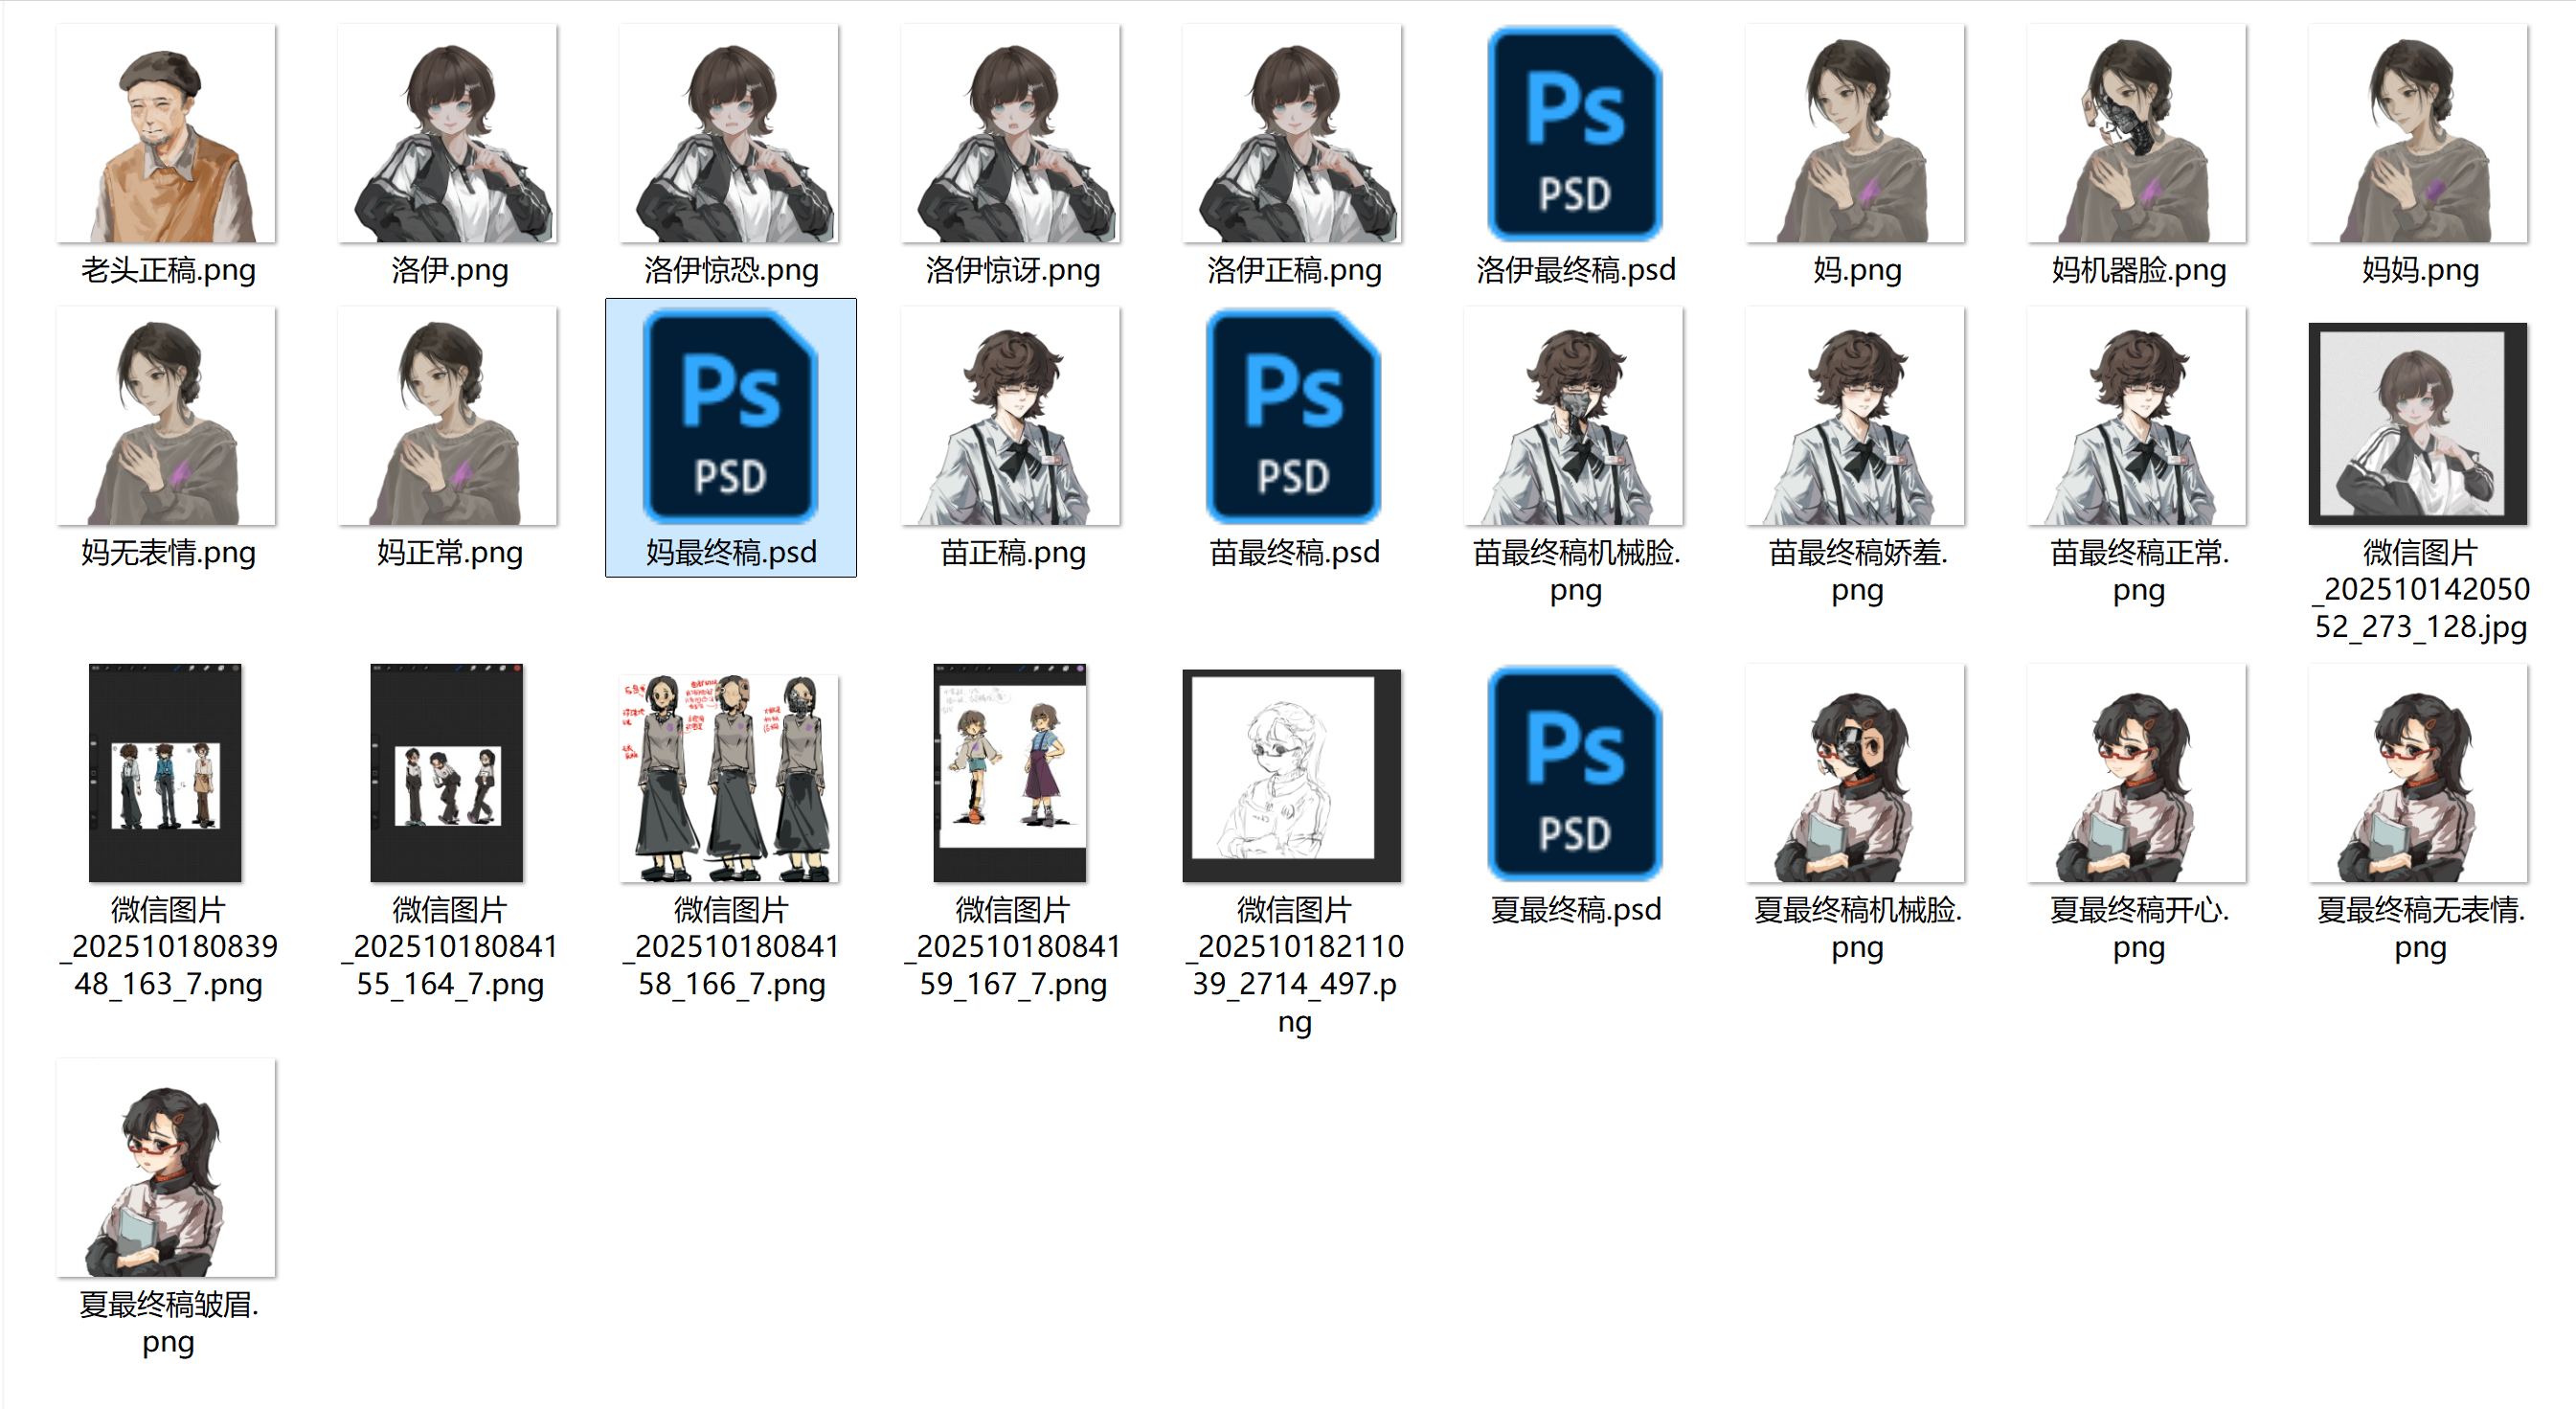Select the 老头正稿.png thumbnail
The width and height of the screenshot is (2576, 1409).
(x=166, y=134)
